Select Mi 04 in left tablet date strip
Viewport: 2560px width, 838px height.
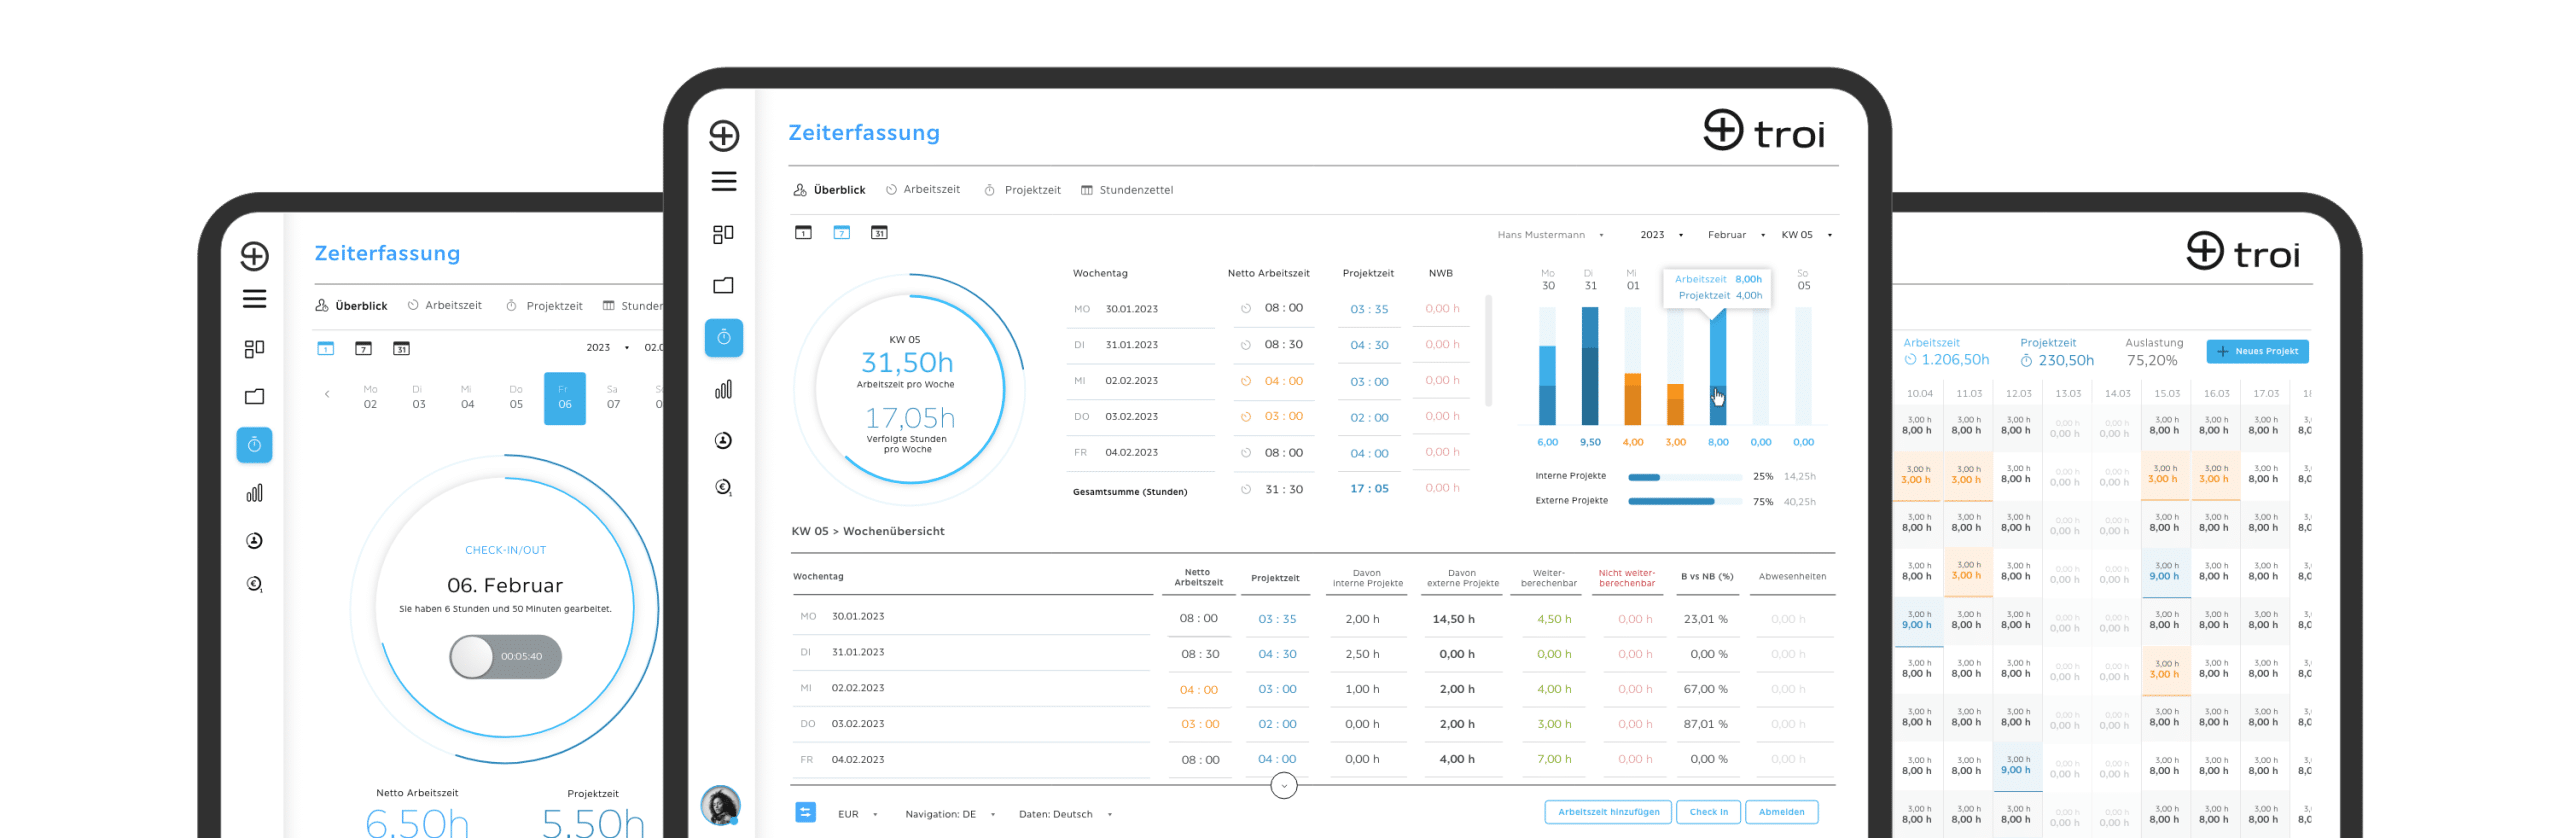[467, 398]
